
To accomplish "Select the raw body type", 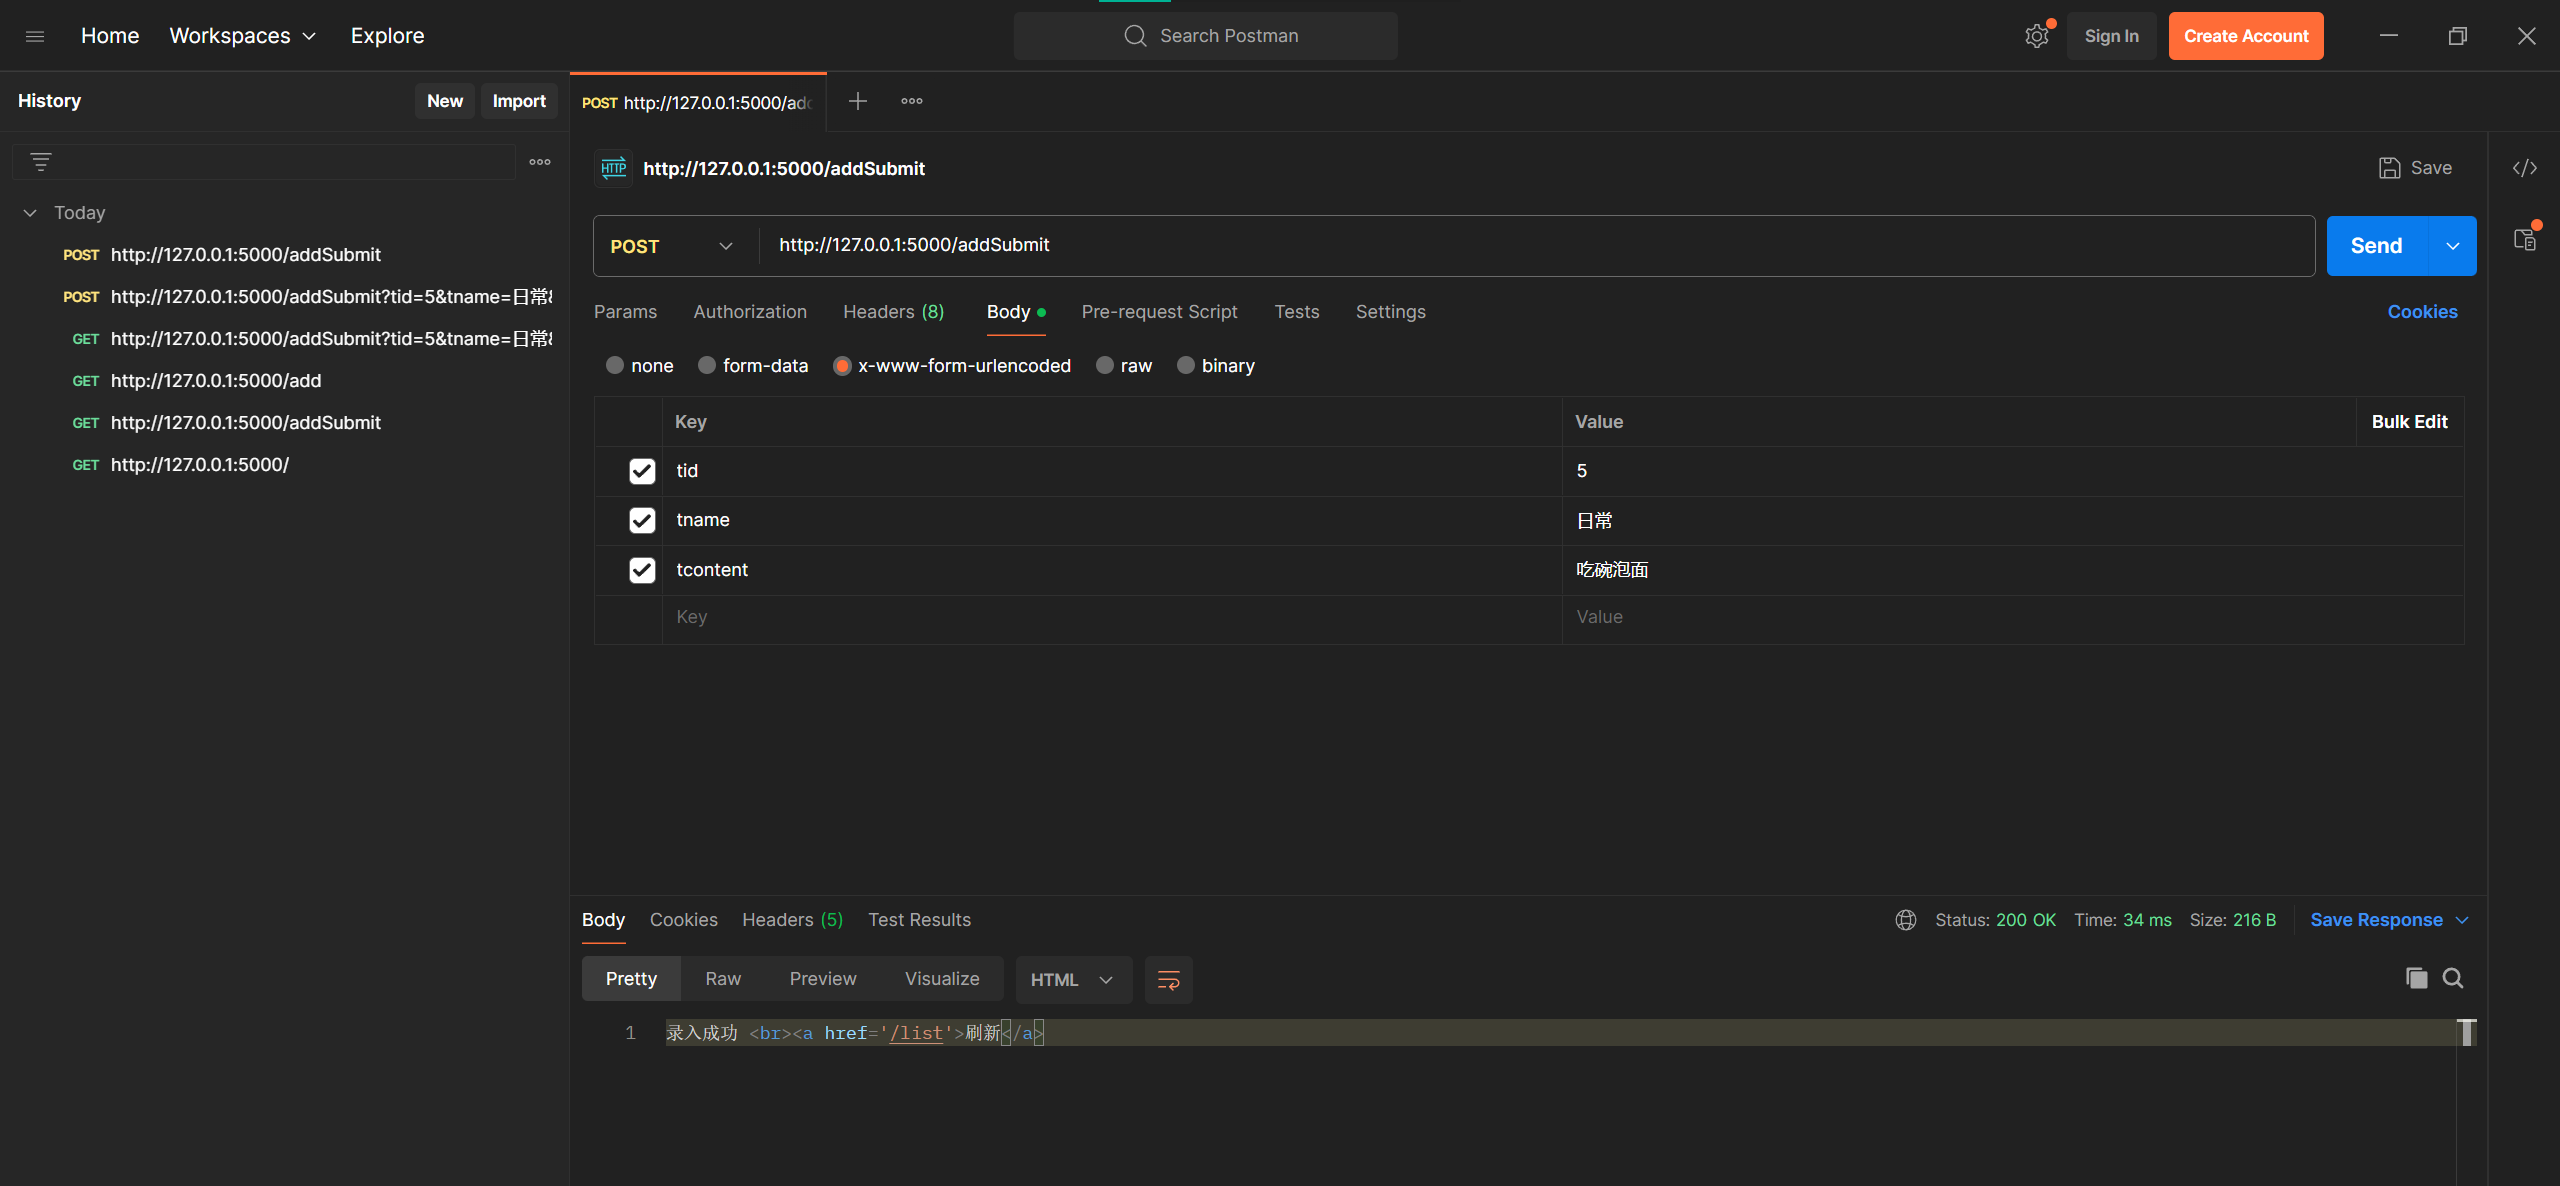I will click(1105, 366).
